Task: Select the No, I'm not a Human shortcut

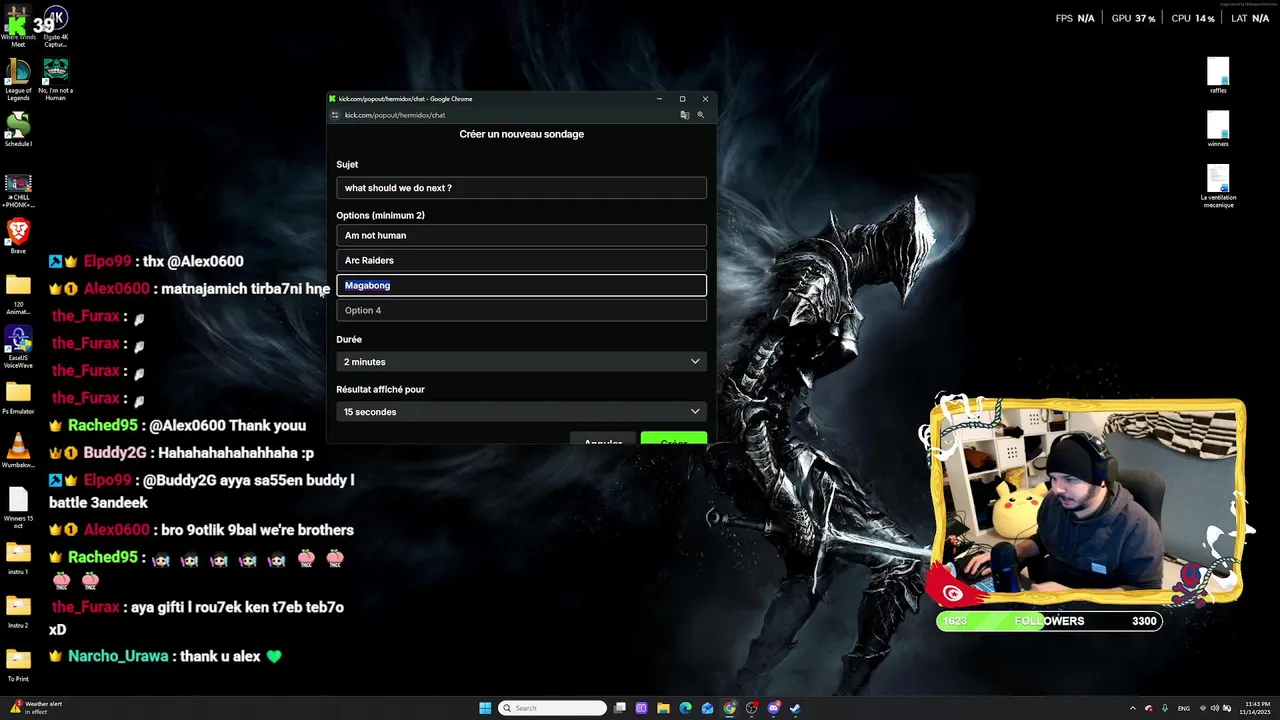Action: 56,80
